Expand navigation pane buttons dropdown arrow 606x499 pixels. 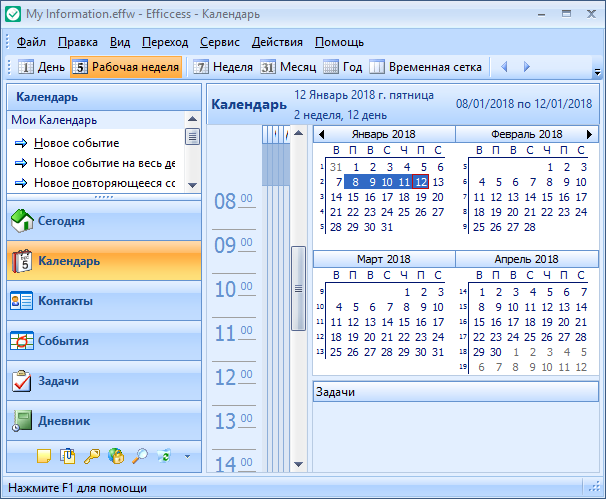tap(186, 457)
